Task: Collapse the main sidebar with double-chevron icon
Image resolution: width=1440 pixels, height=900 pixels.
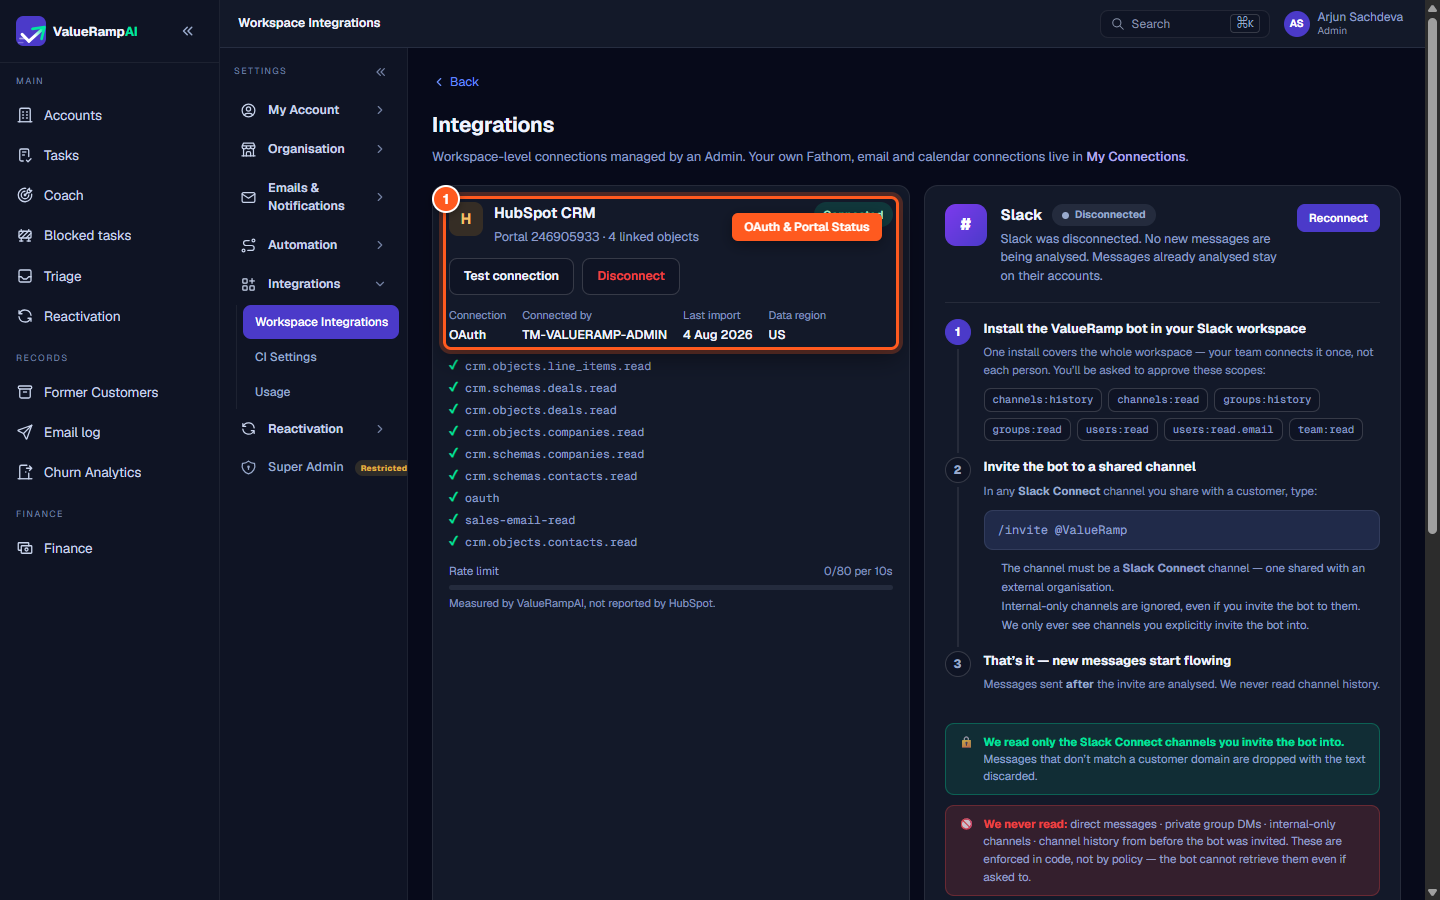Action: pos(188,31)
